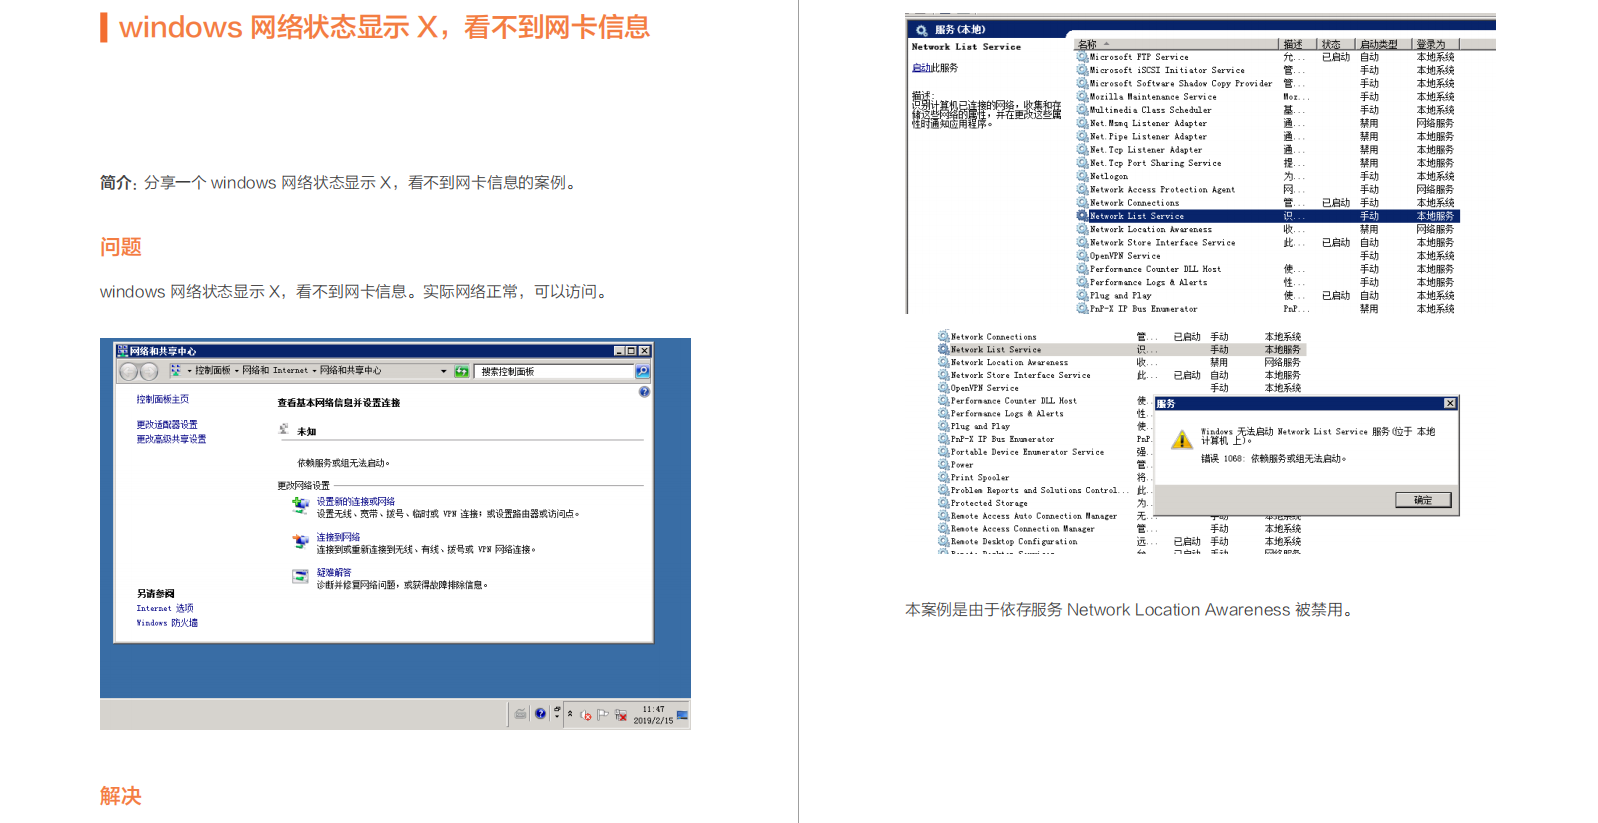Click the taskbar clock showing 11:47
This screenshot has width=1598, height=823.
[x=653, y=715]
